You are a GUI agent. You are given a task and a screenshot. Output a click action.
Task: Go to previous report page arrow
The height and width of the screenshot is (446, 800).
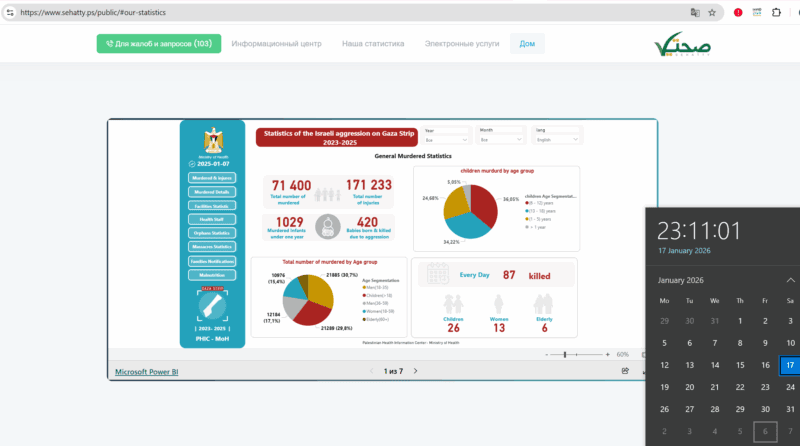(370, 371)
